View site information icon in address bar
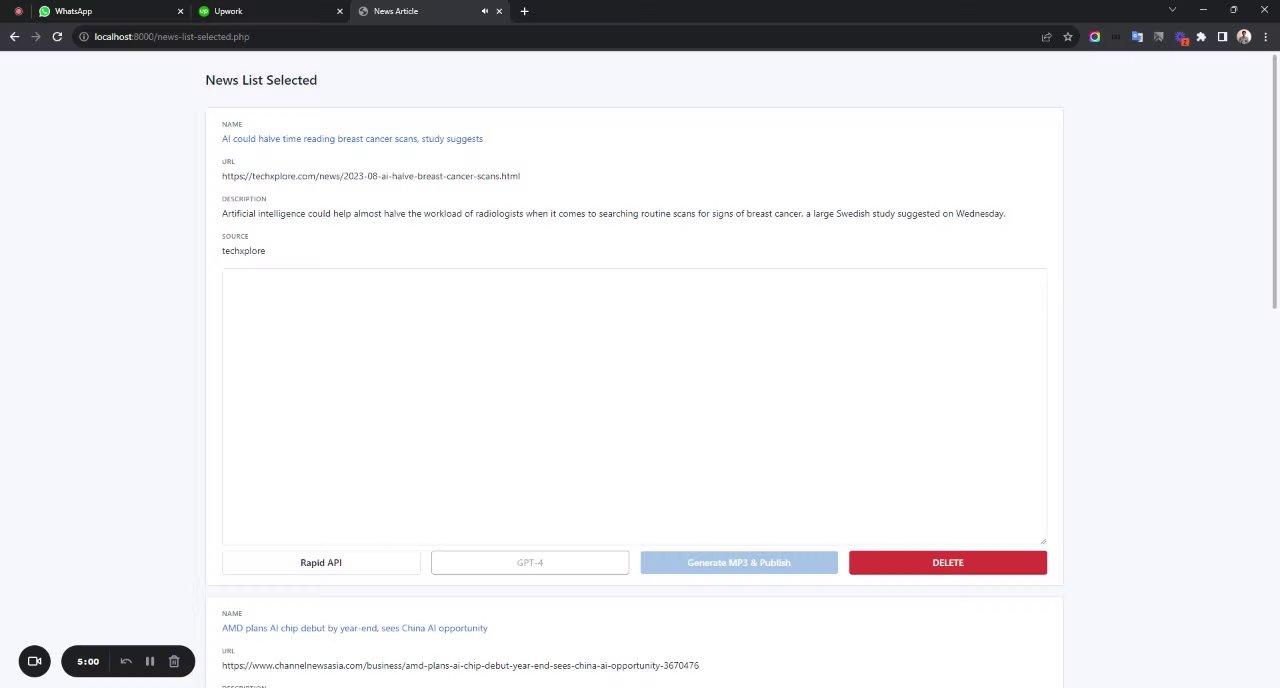 coord(84,37)
